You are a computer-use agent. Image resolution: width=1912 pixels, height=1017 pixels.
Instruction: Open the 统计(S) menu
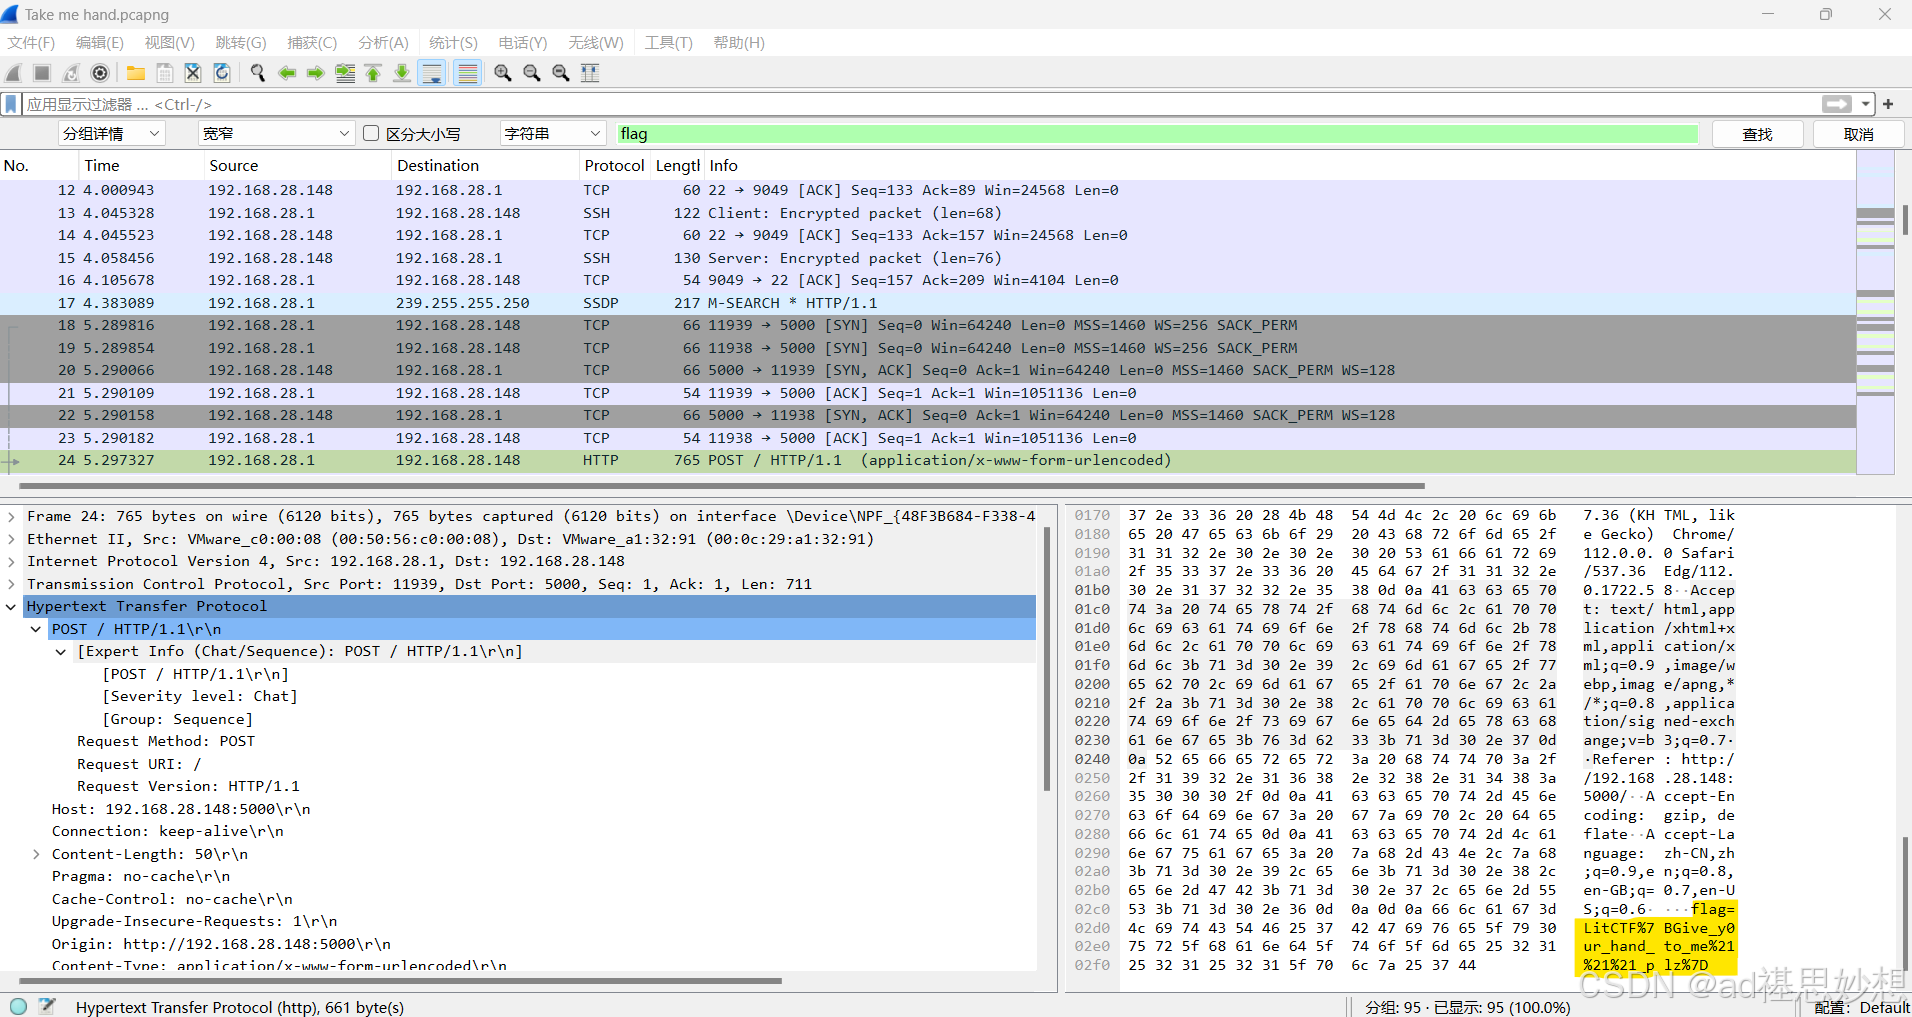pyautogui.click(x=452, y=42)
